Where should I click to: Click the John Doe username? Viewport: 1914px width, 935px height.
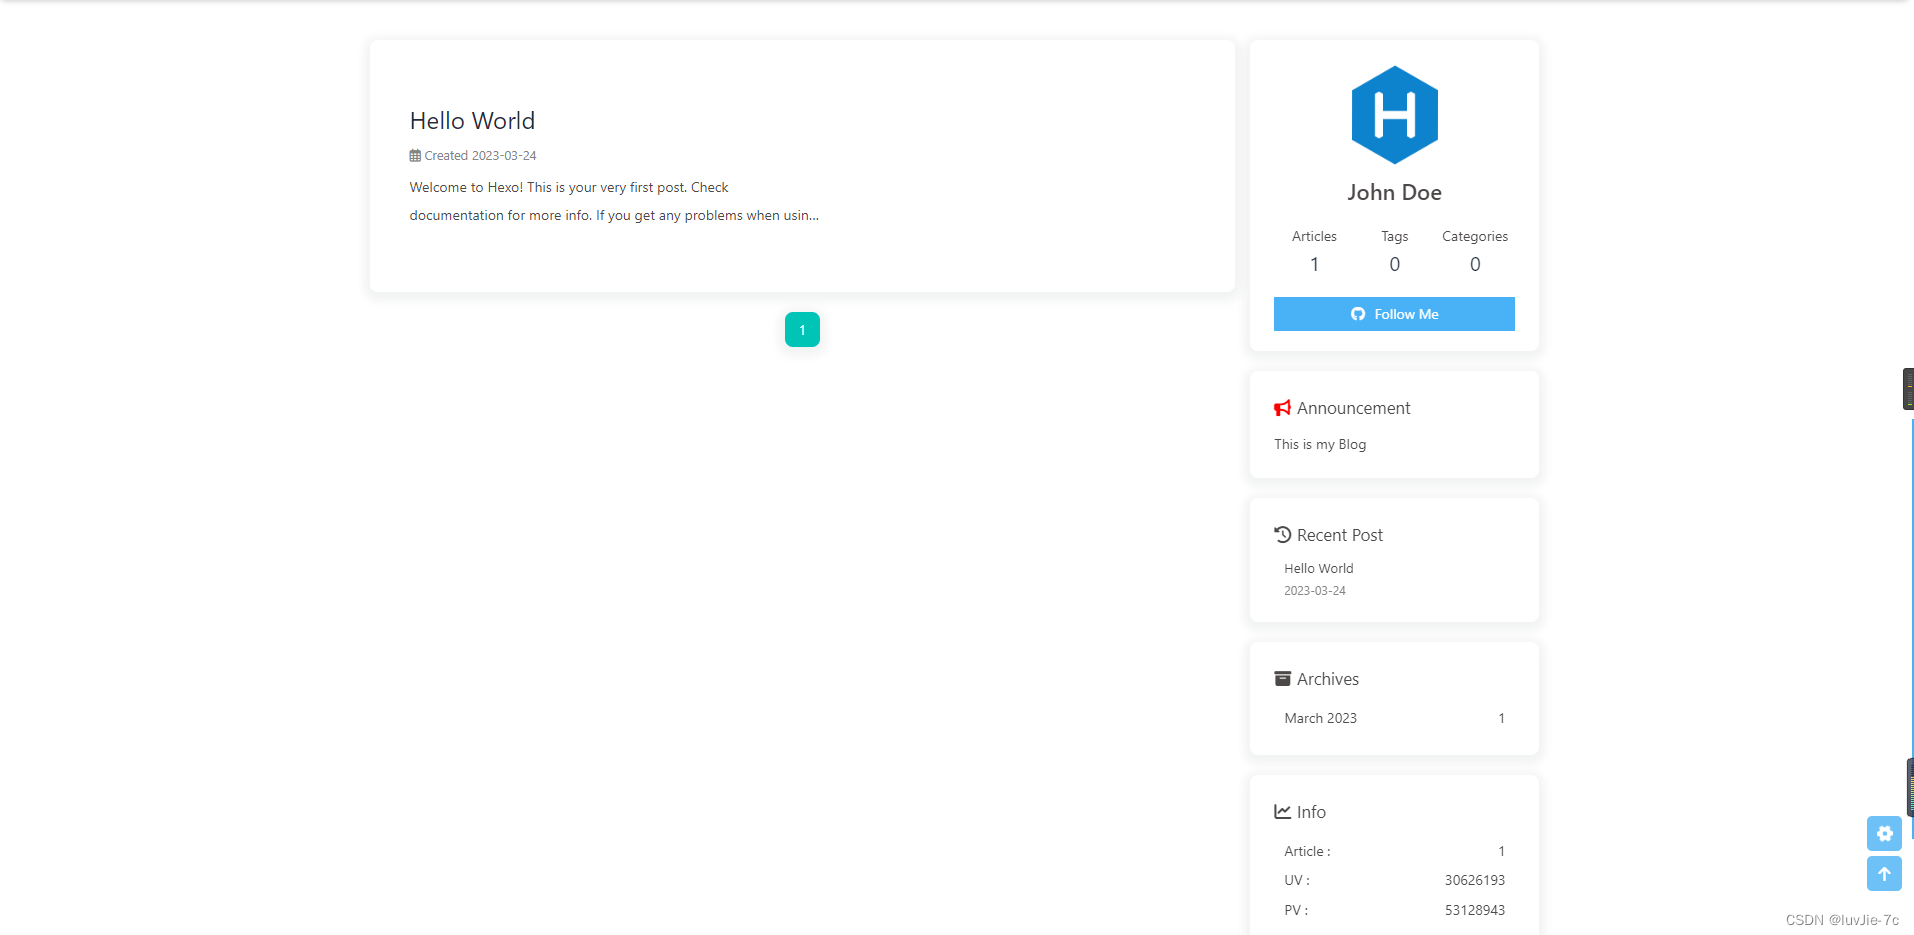1394,192
